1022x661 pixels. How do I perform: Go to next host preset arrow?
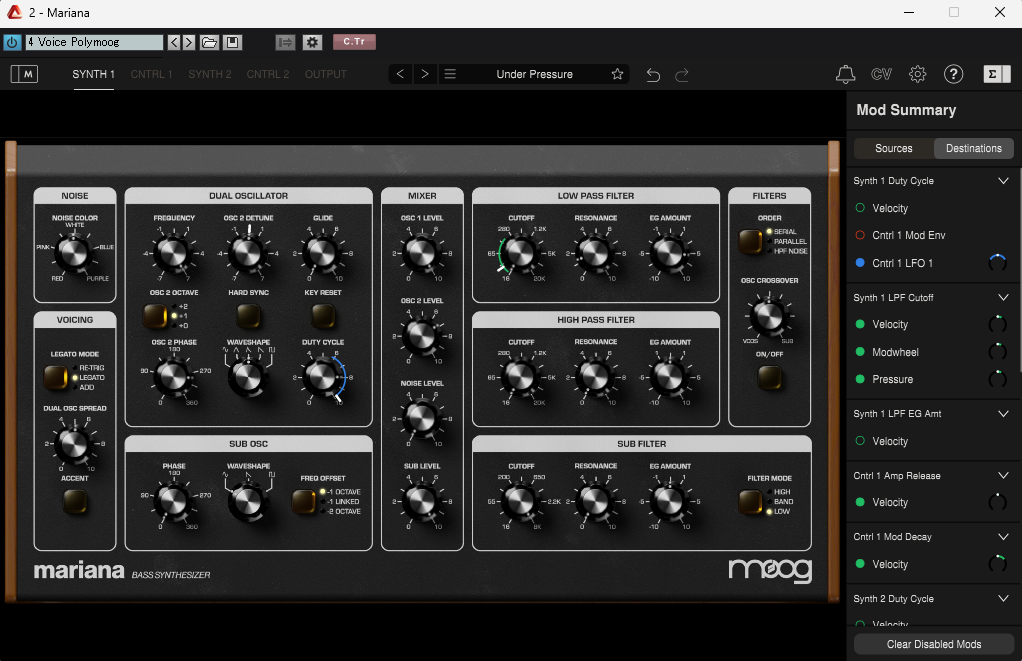pyautogui.click(x=188, y=42)
